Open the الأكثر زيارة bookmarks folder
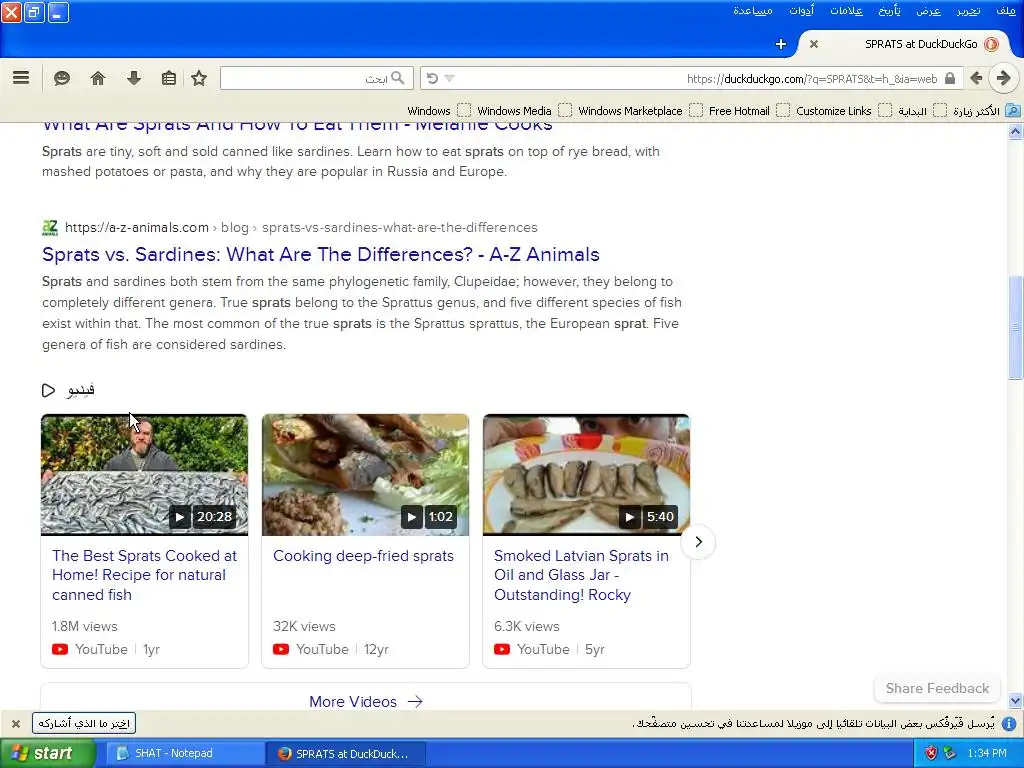1024x768 pixels. [x=985, y=111]
